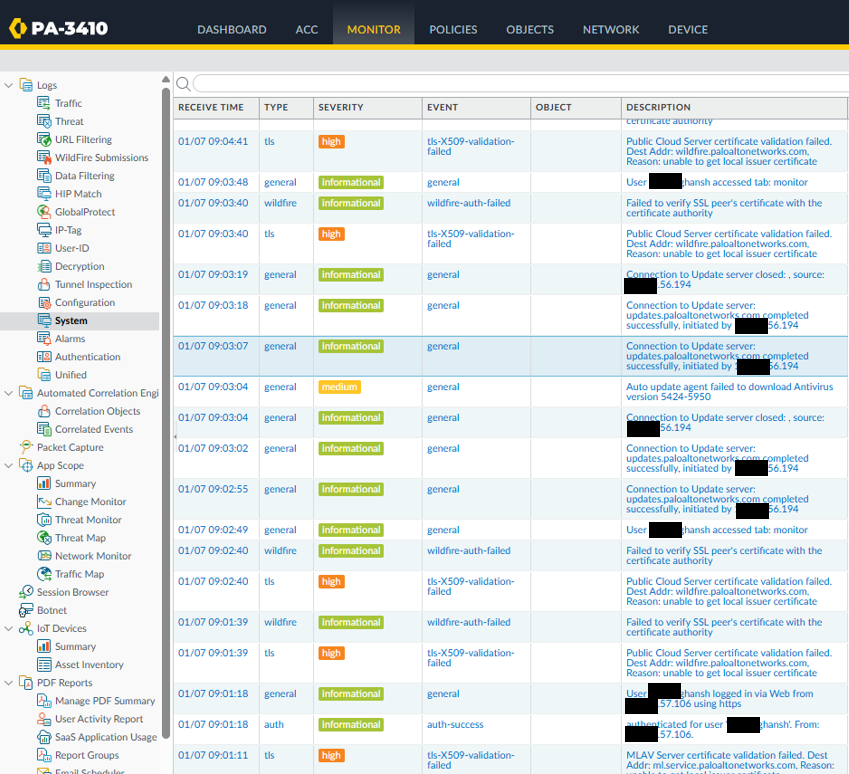Open Packet Capture via its icon
The height and width of the screenshot is (774, 849).
(27, 447)
